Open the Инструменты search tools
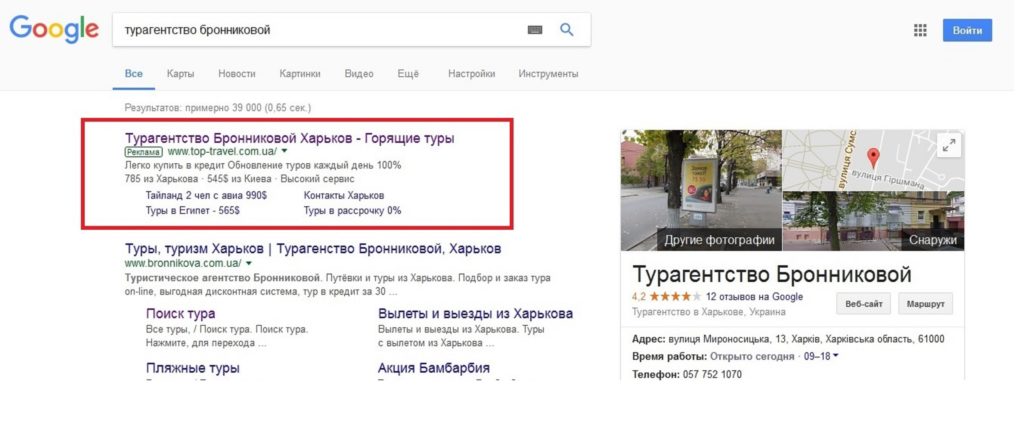 coord(548,74)
